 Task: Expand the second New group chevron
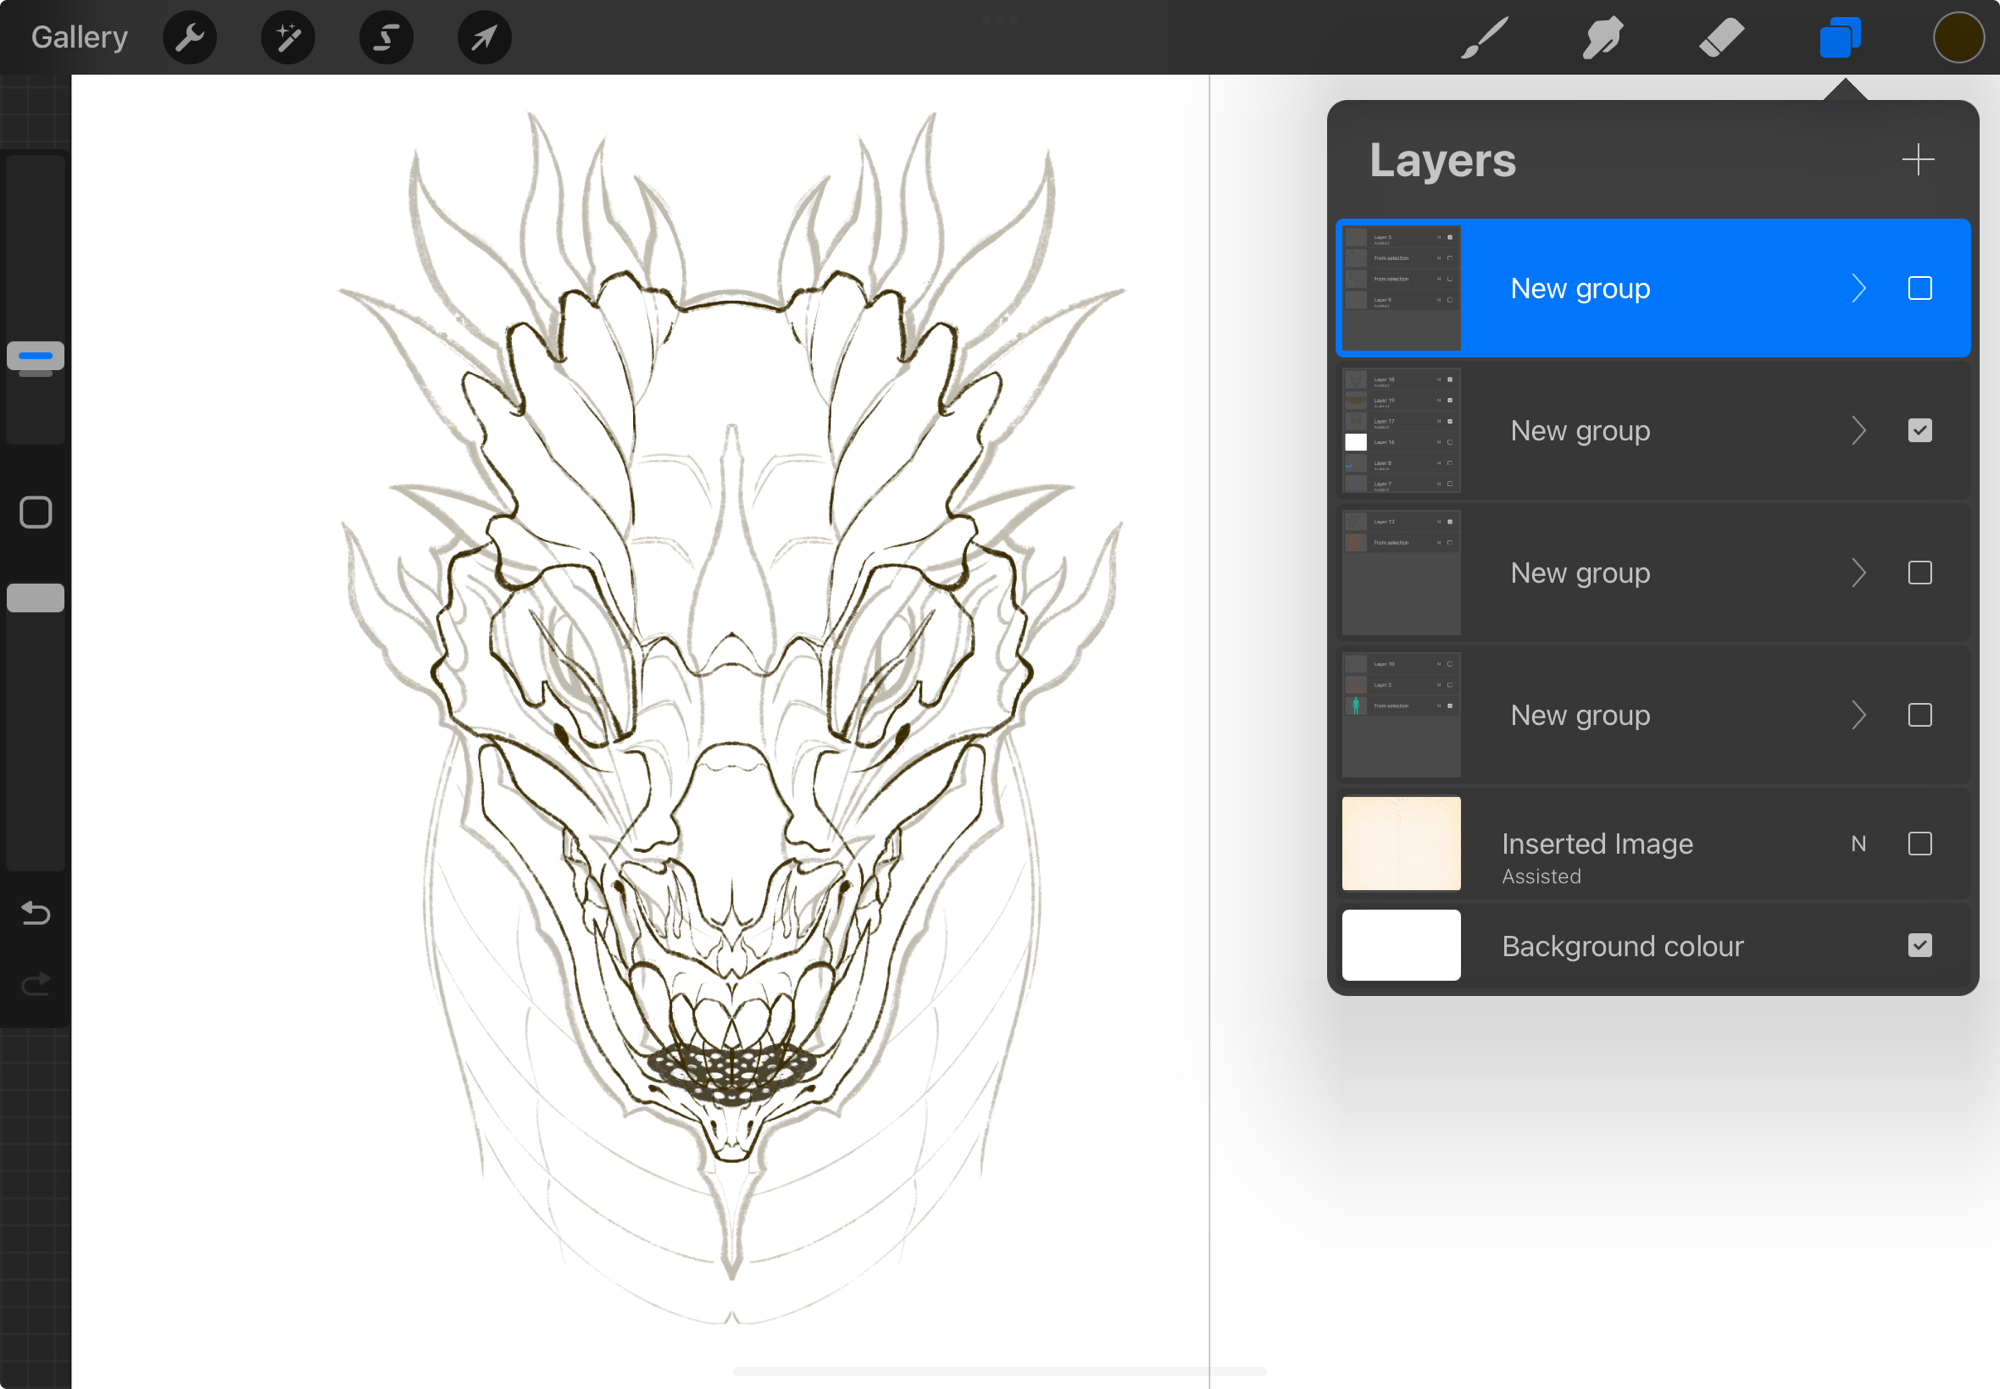tap(1858, 431)
